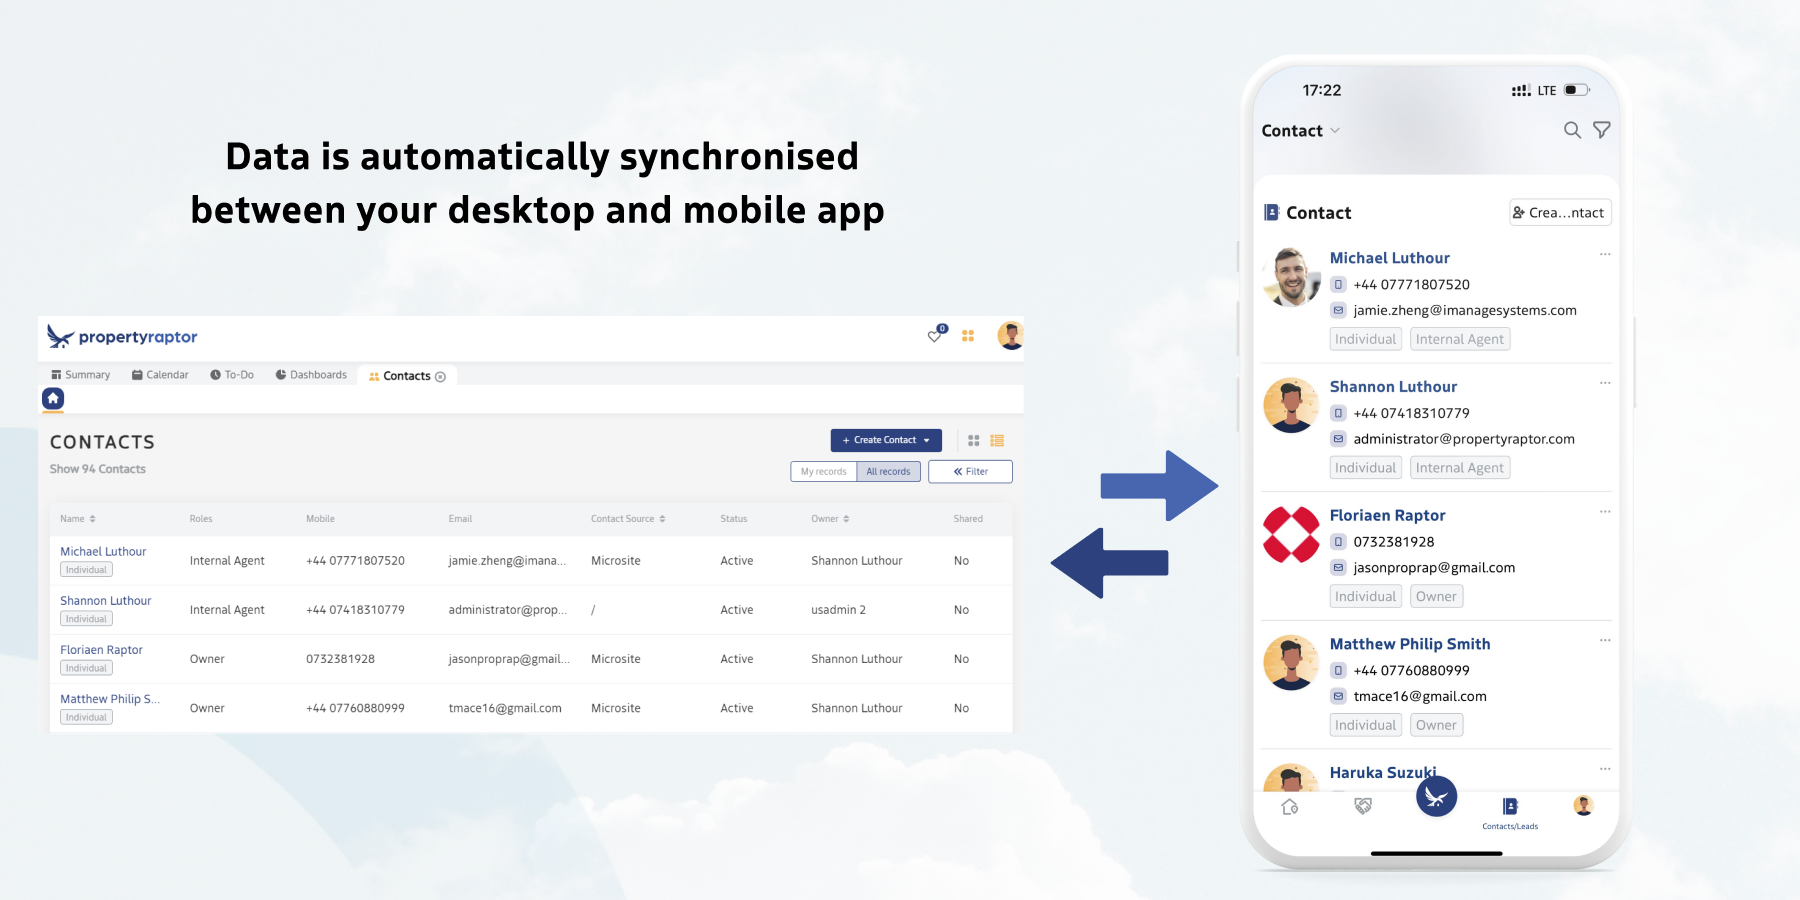Tap the Crea...ntact button on mobile

coord(1560,213)
